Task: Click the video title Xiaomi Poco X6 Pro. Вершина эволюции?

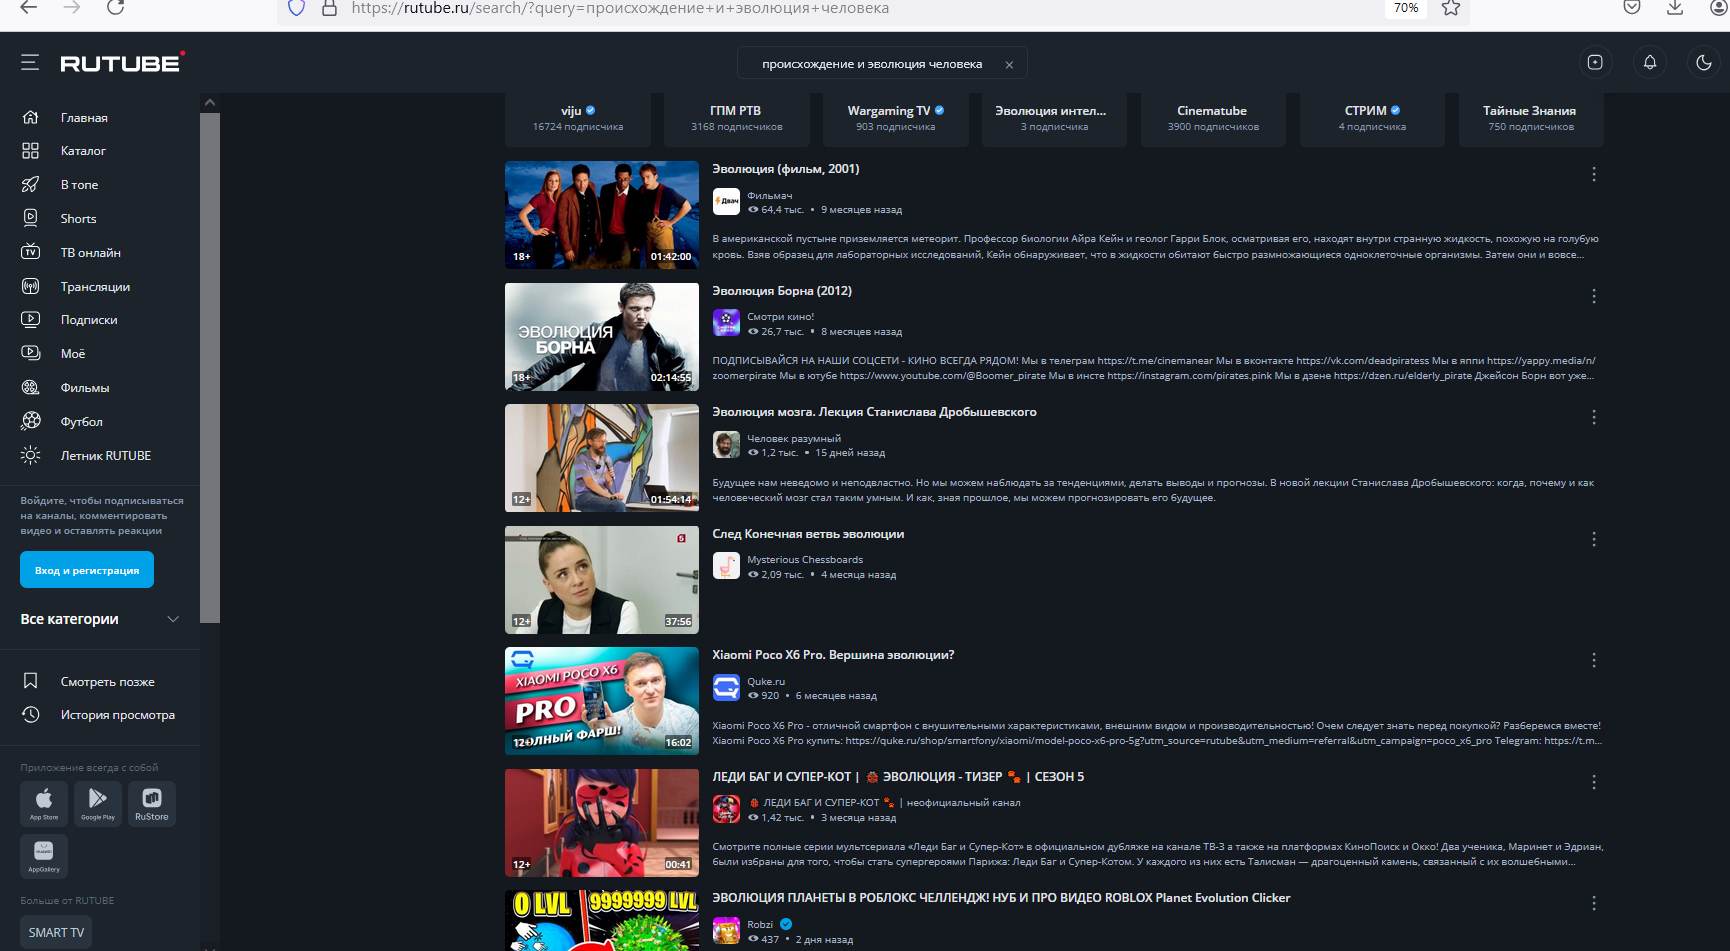Action: pos(833,655)
